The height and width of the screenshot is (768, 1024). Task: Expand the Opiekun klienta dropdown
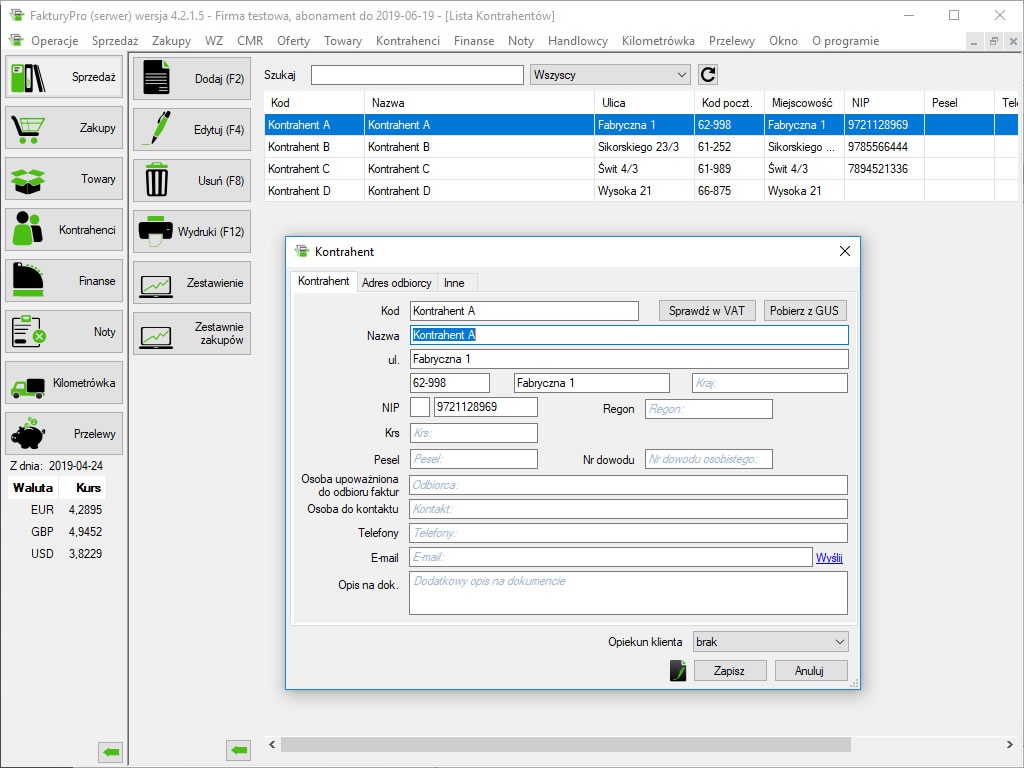pos(769,642)
